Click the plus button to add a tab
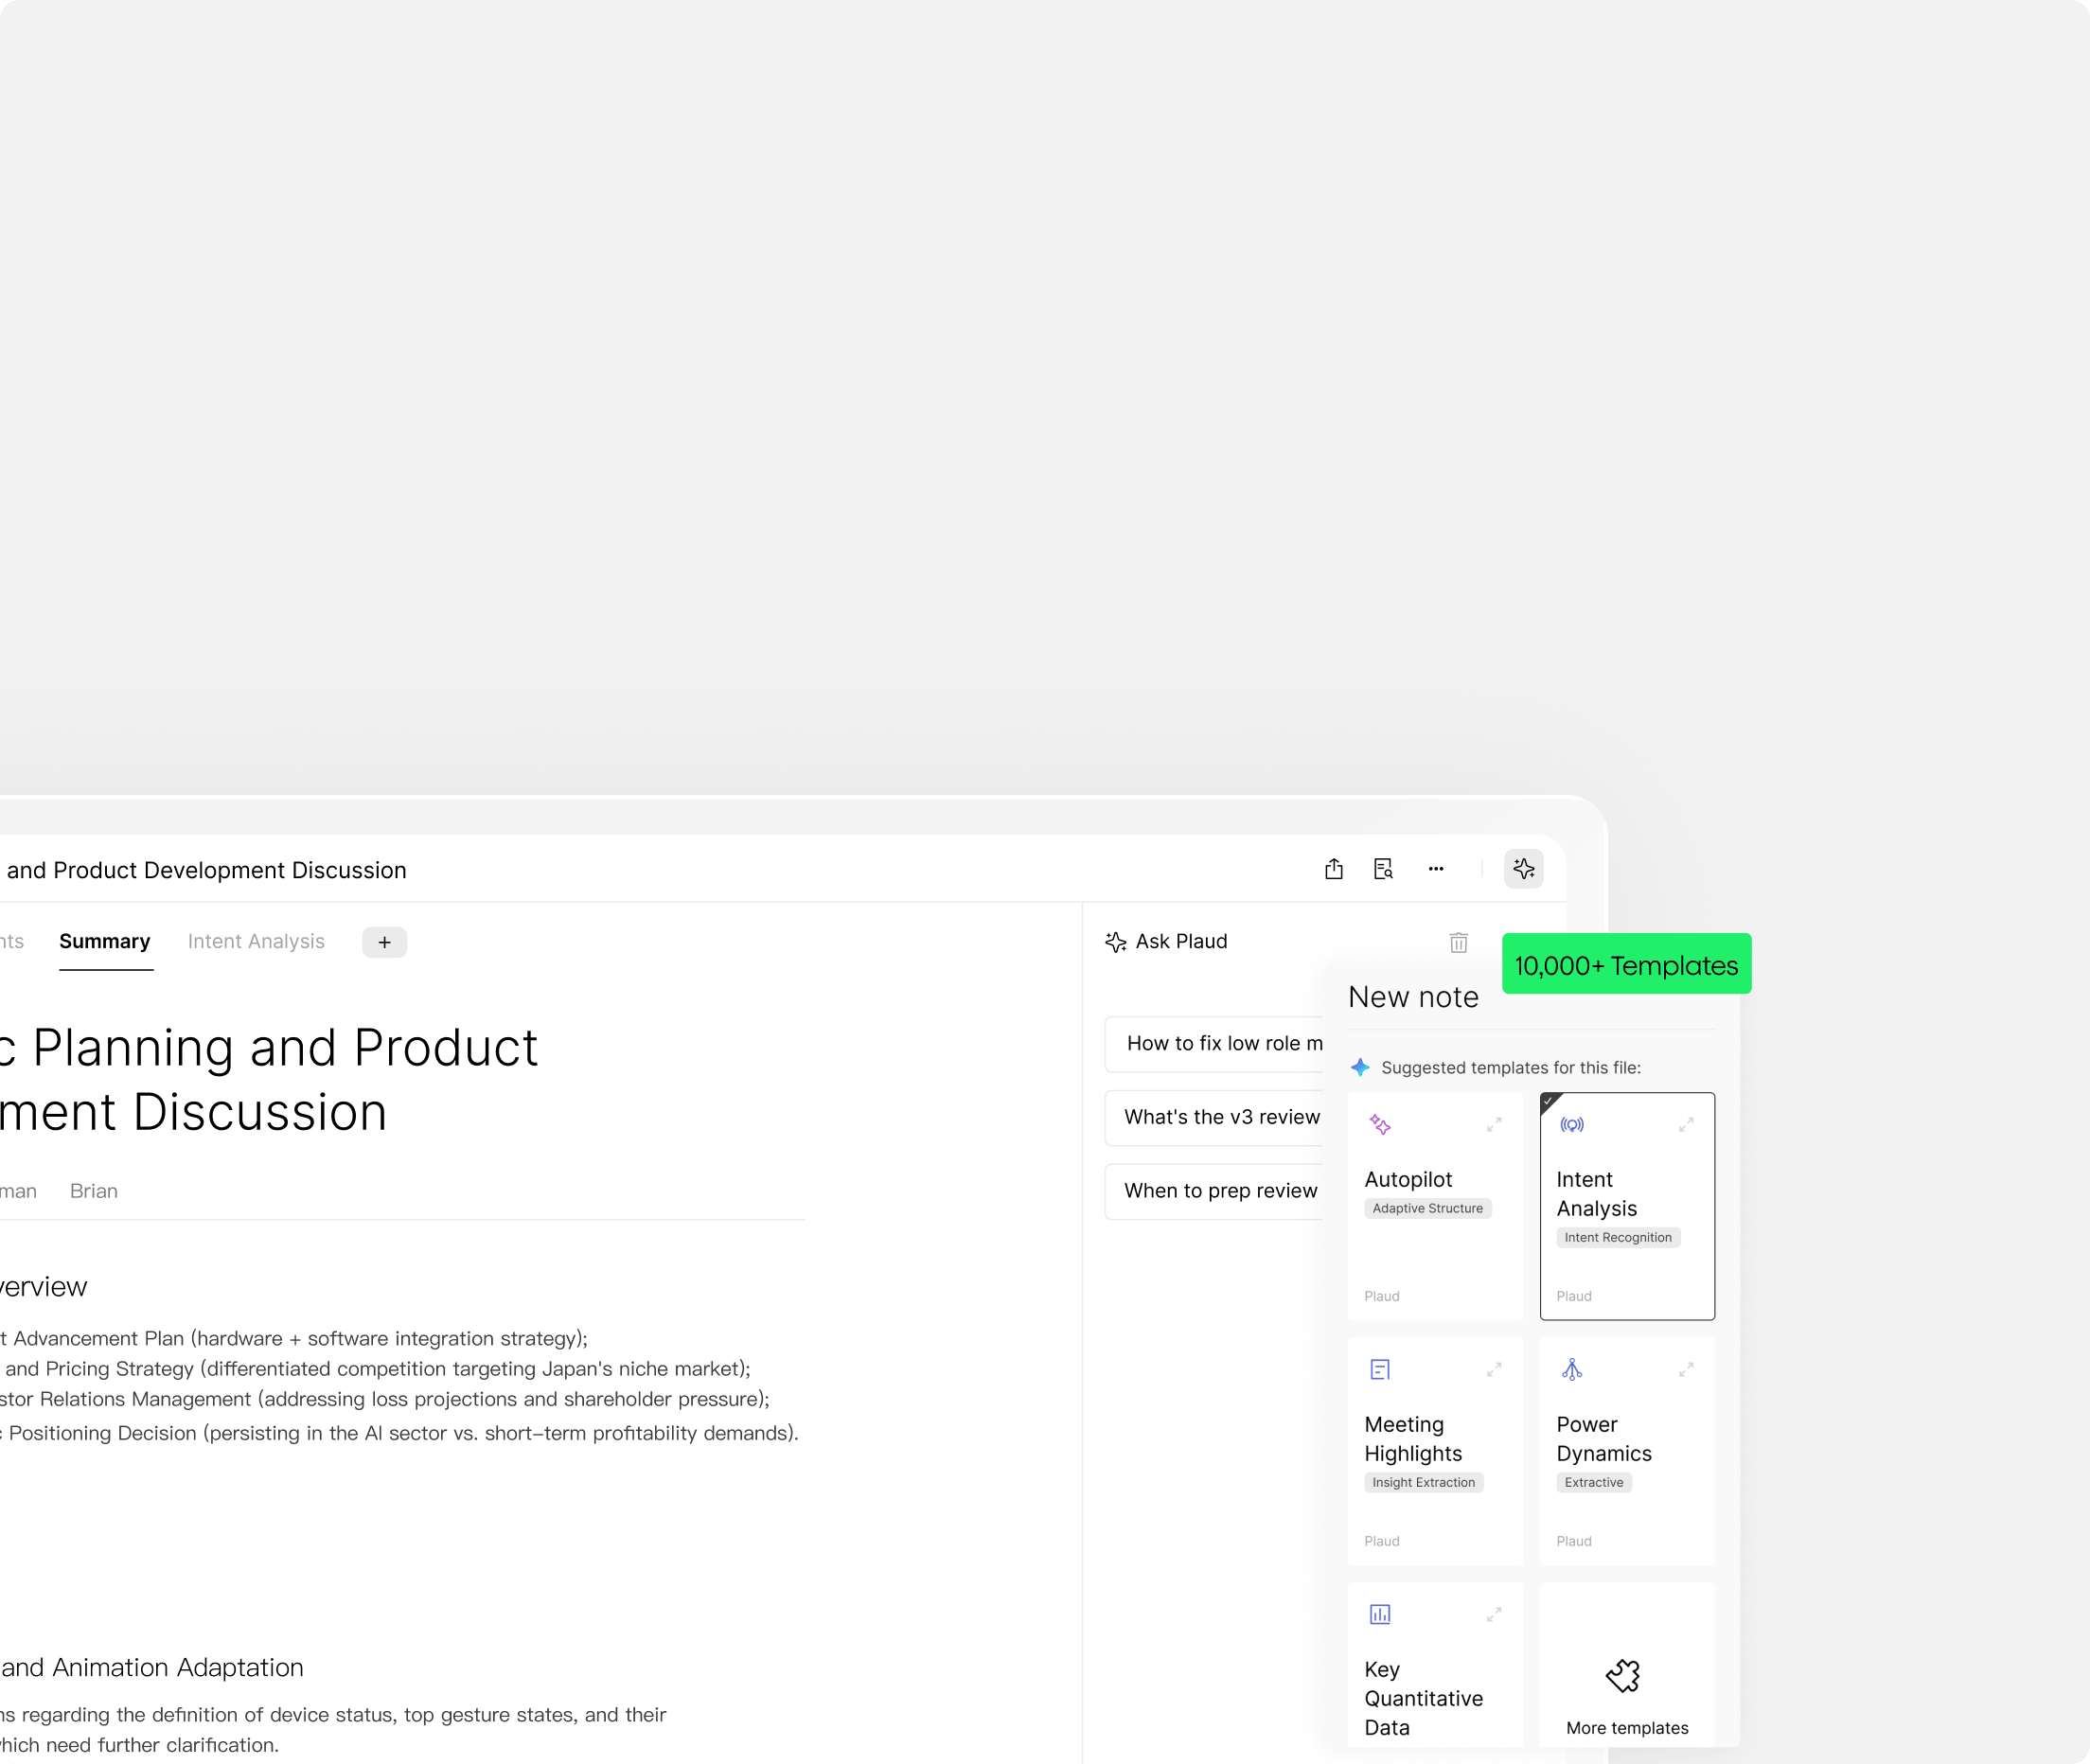Image resolution: width=2090 pixels, height=1764 pixels. (x=384, y=942)
